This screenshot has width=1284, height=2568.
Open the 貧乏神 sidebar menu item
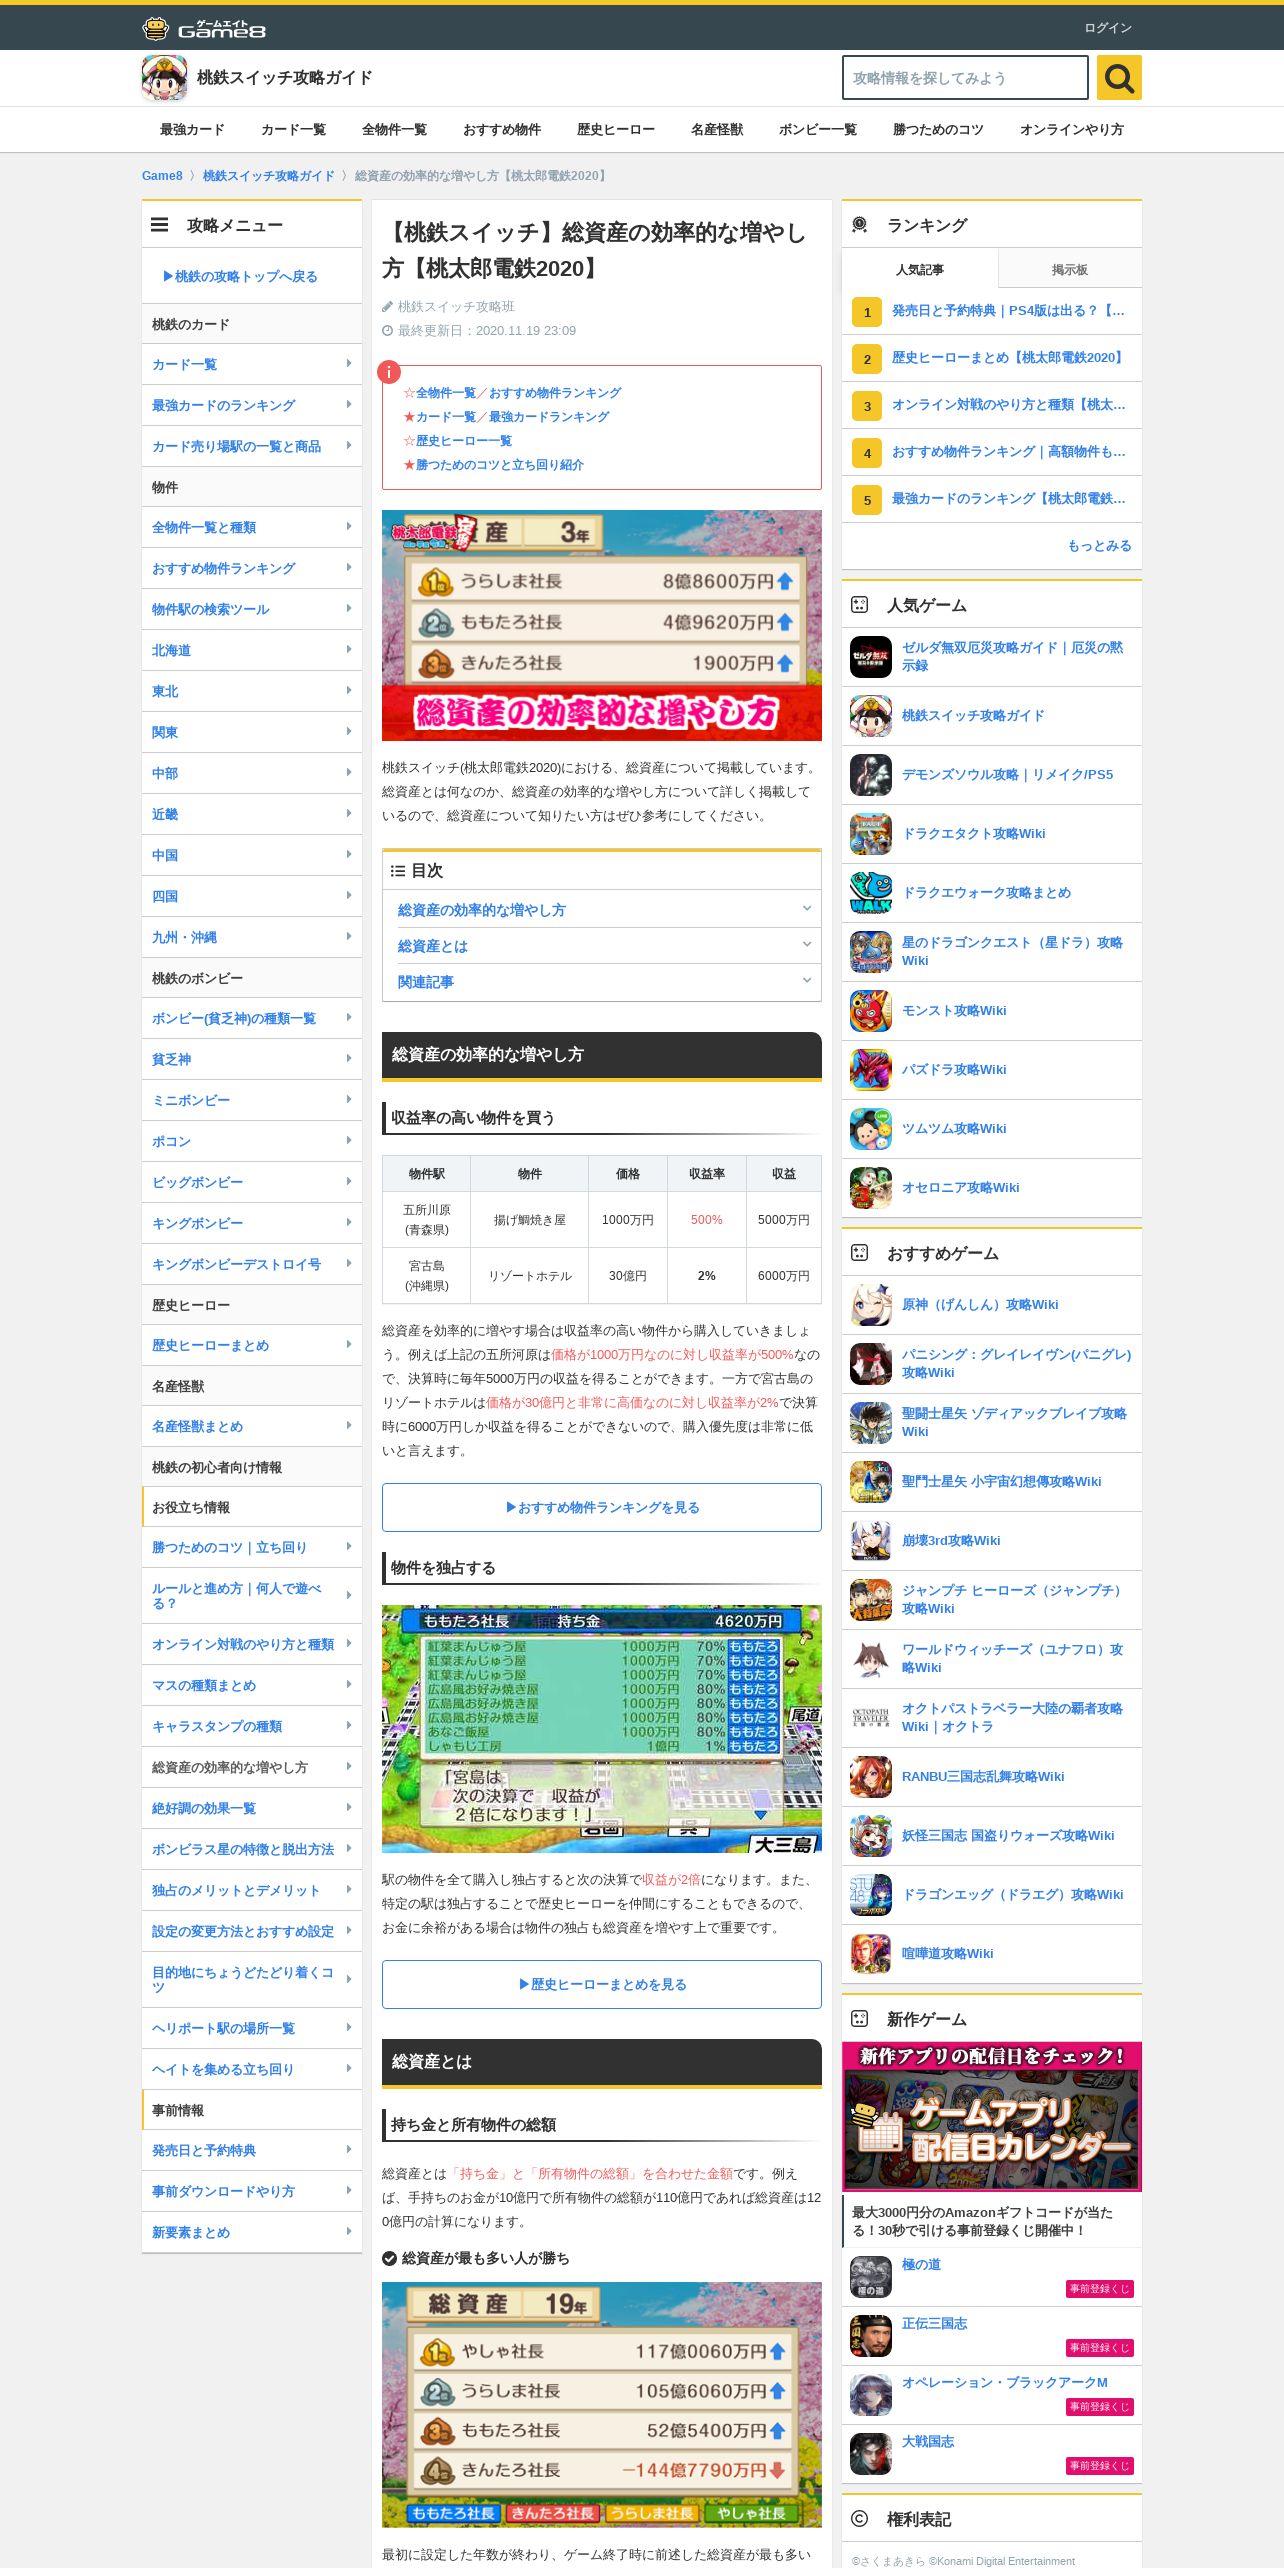coord(252,1059)
